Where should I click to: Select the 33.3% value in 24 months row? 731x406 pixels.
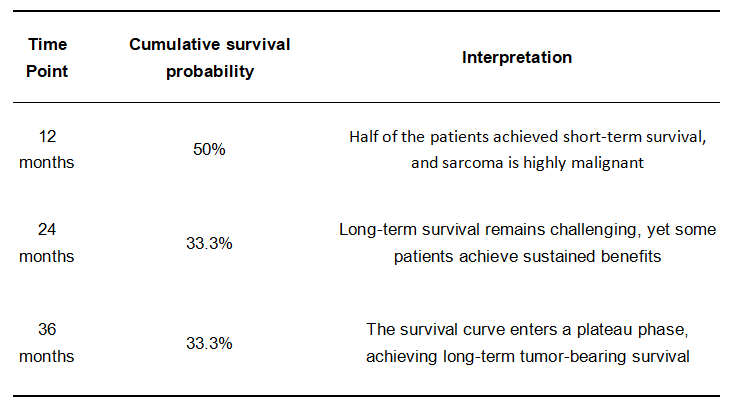coord(209,243)
